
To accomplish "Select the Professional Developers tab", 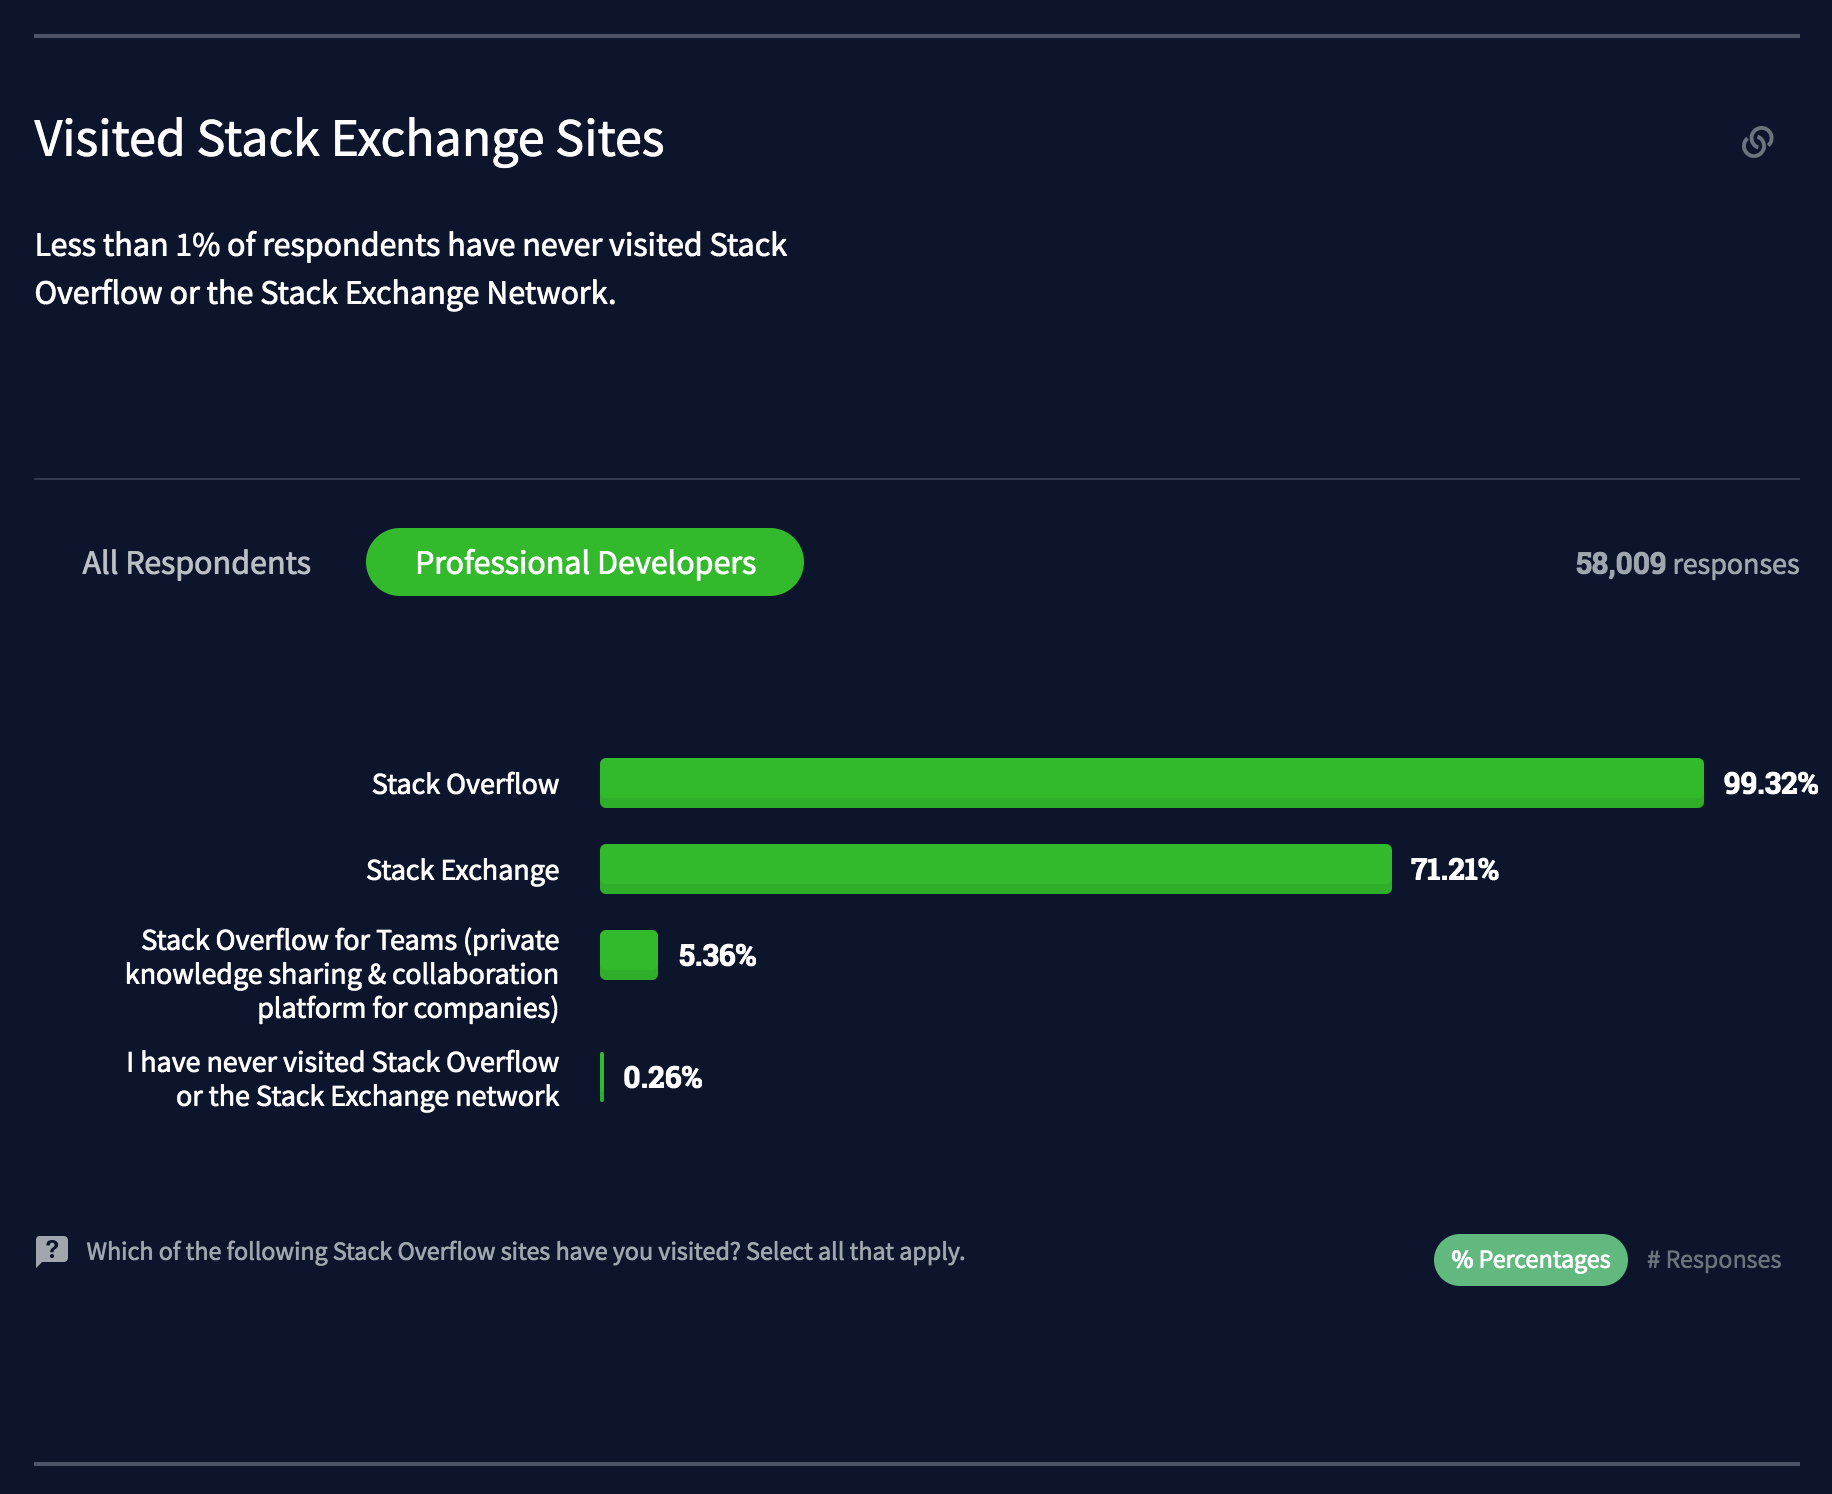I will (585, 563).
